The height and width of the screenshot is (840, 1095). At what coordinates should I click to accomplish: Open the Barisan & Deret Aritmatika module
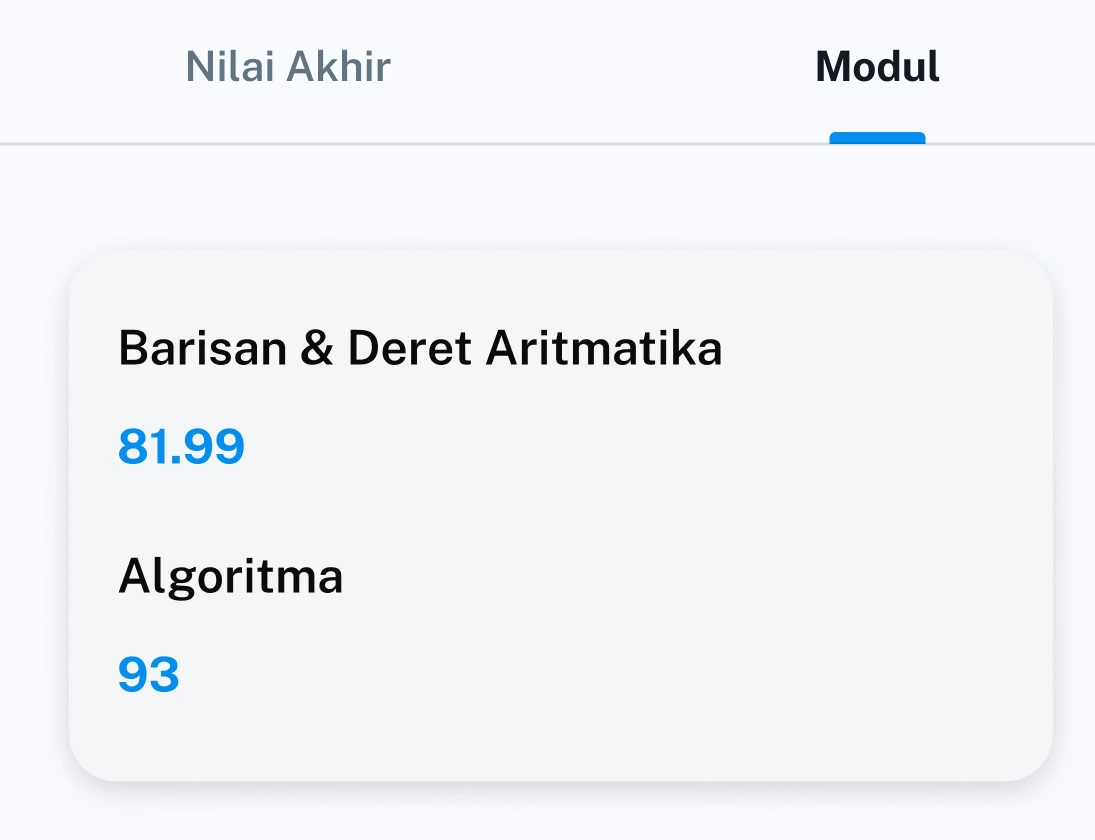click(420, 349)
